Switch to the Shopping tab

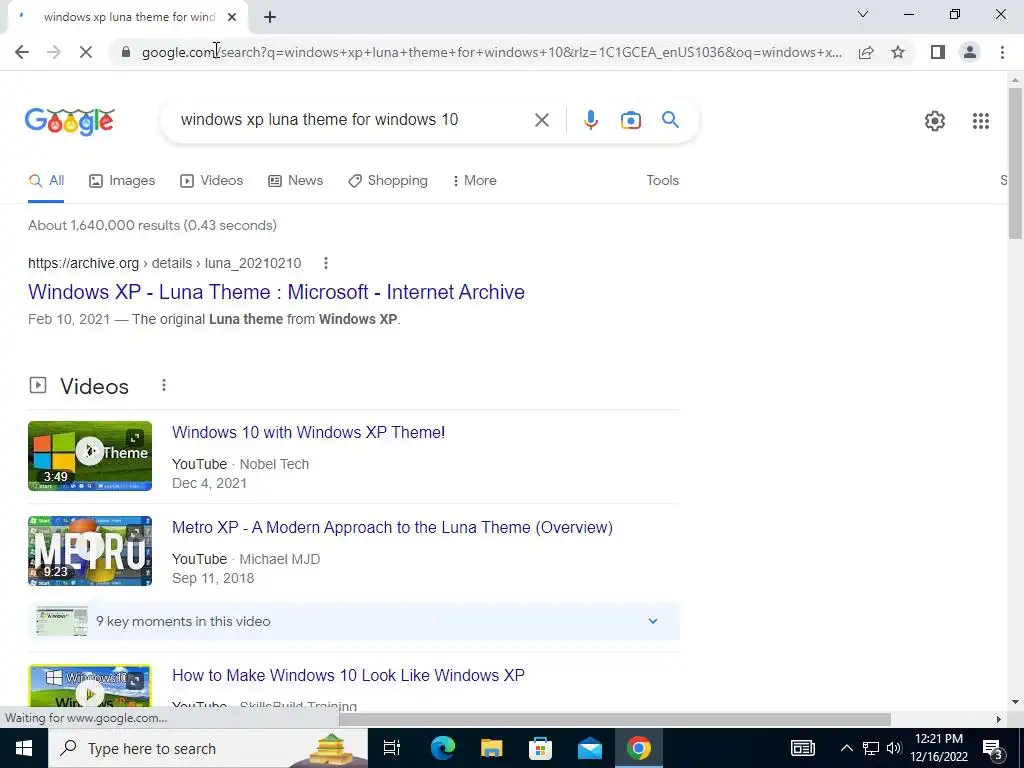coord(388,181)
